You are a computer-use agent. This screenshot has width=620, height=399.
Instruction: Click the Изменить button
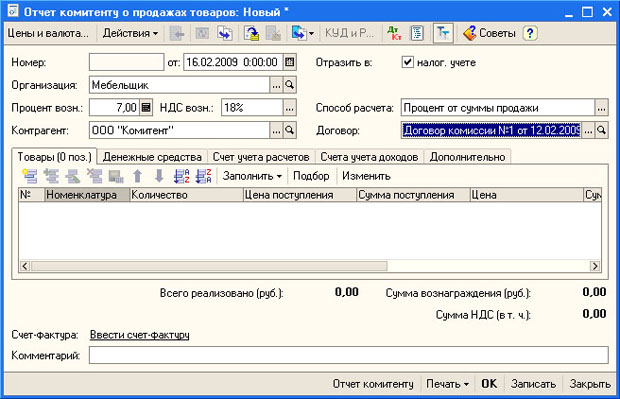(366, 176)
